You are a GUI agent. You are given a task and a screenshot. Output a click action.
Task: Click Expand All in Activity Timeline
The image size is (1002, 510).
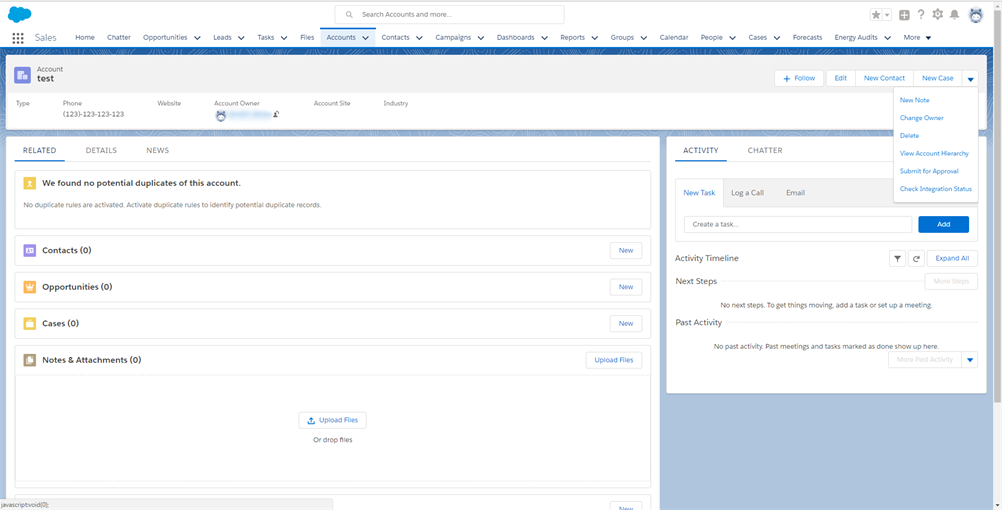952,258
